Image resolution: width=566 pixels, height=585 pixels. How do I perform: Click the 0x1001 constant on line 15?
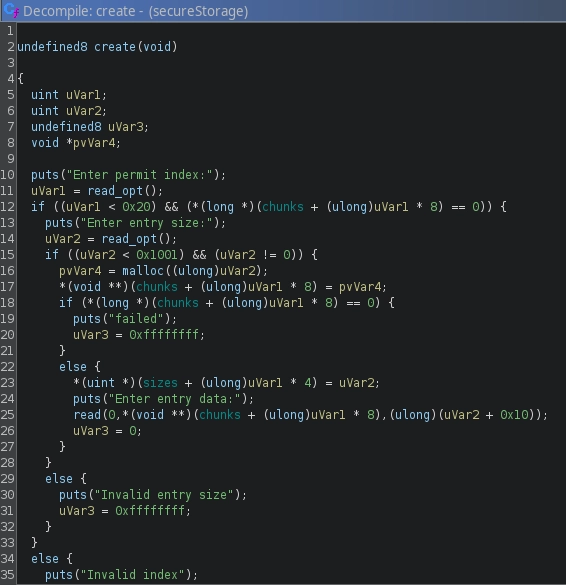click(x=157, y=255)
